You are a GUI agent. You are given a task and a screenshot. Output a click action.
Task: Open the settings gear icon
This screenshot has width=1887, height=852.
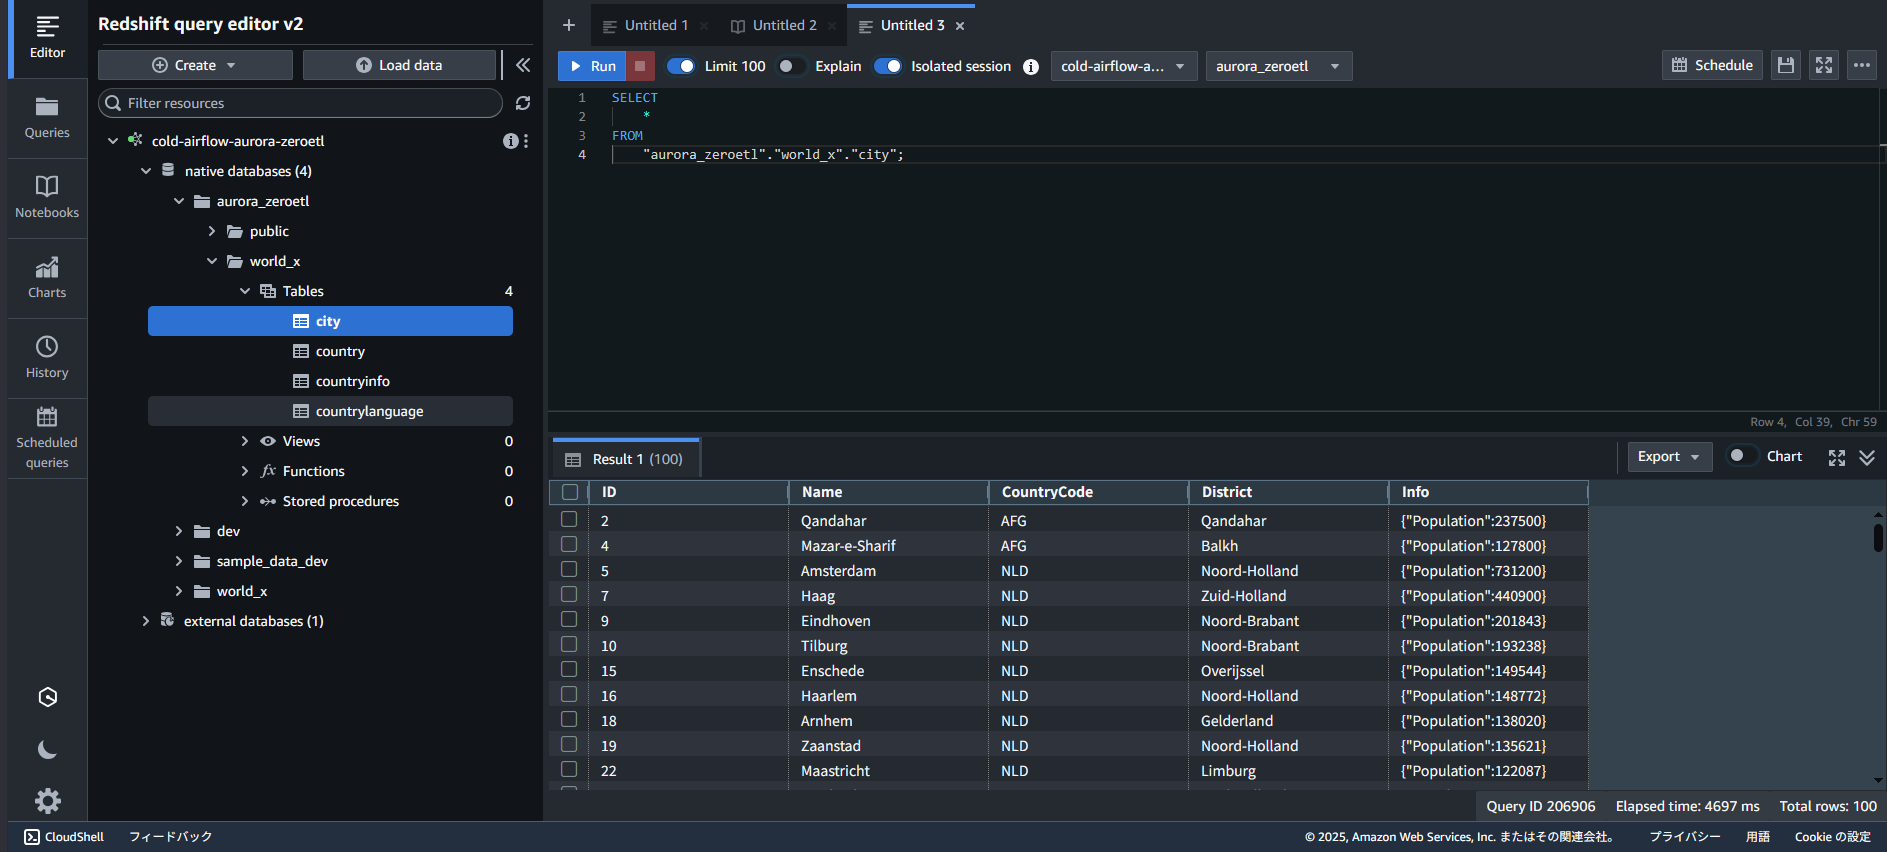47,801
